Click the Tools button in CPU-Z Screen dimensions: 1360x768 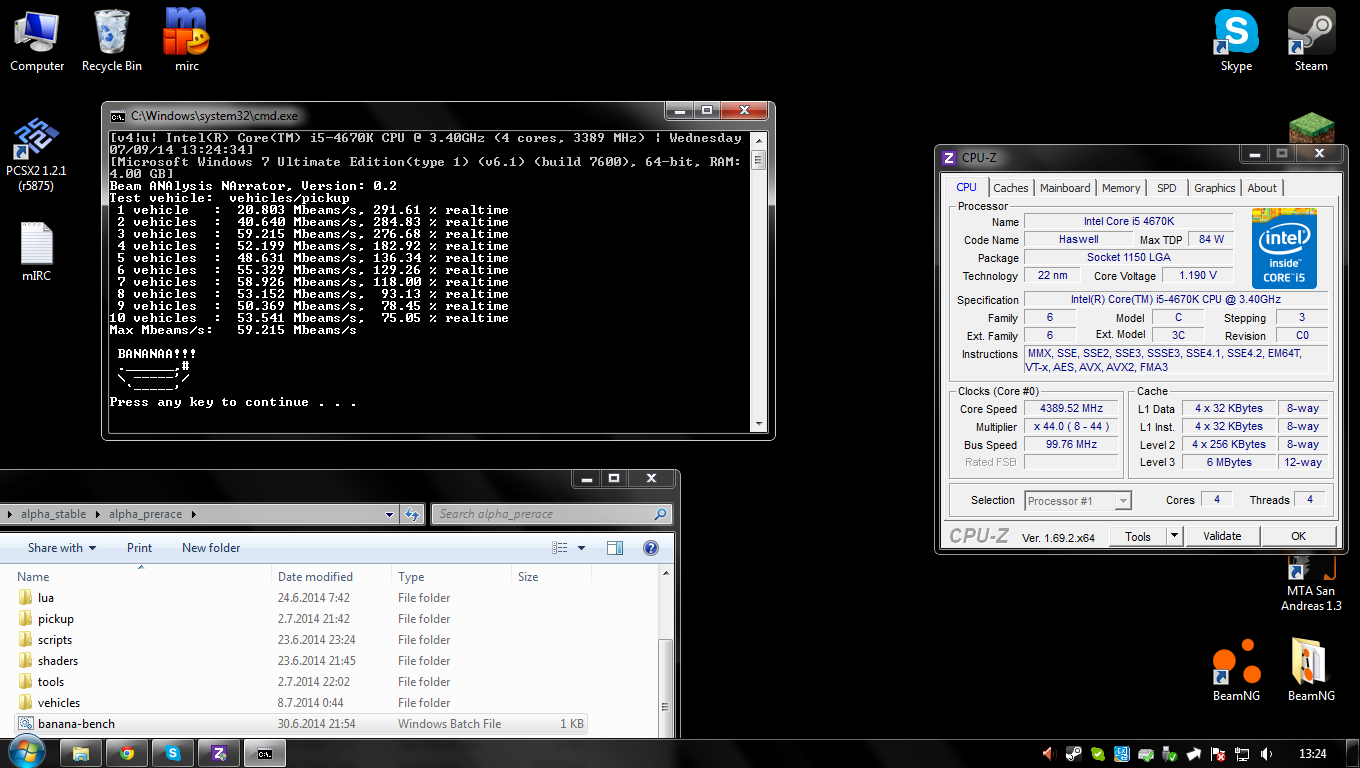1138,536
